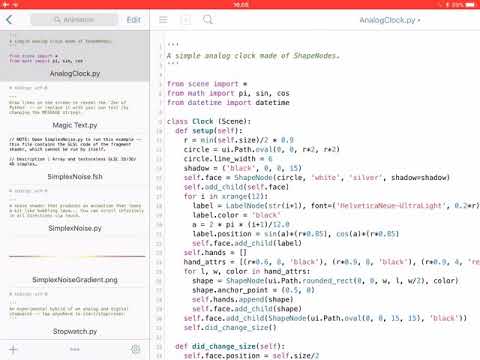
Task: Click the 'from math import pi, sin, cos' line
Action: [x=228, y=93]
